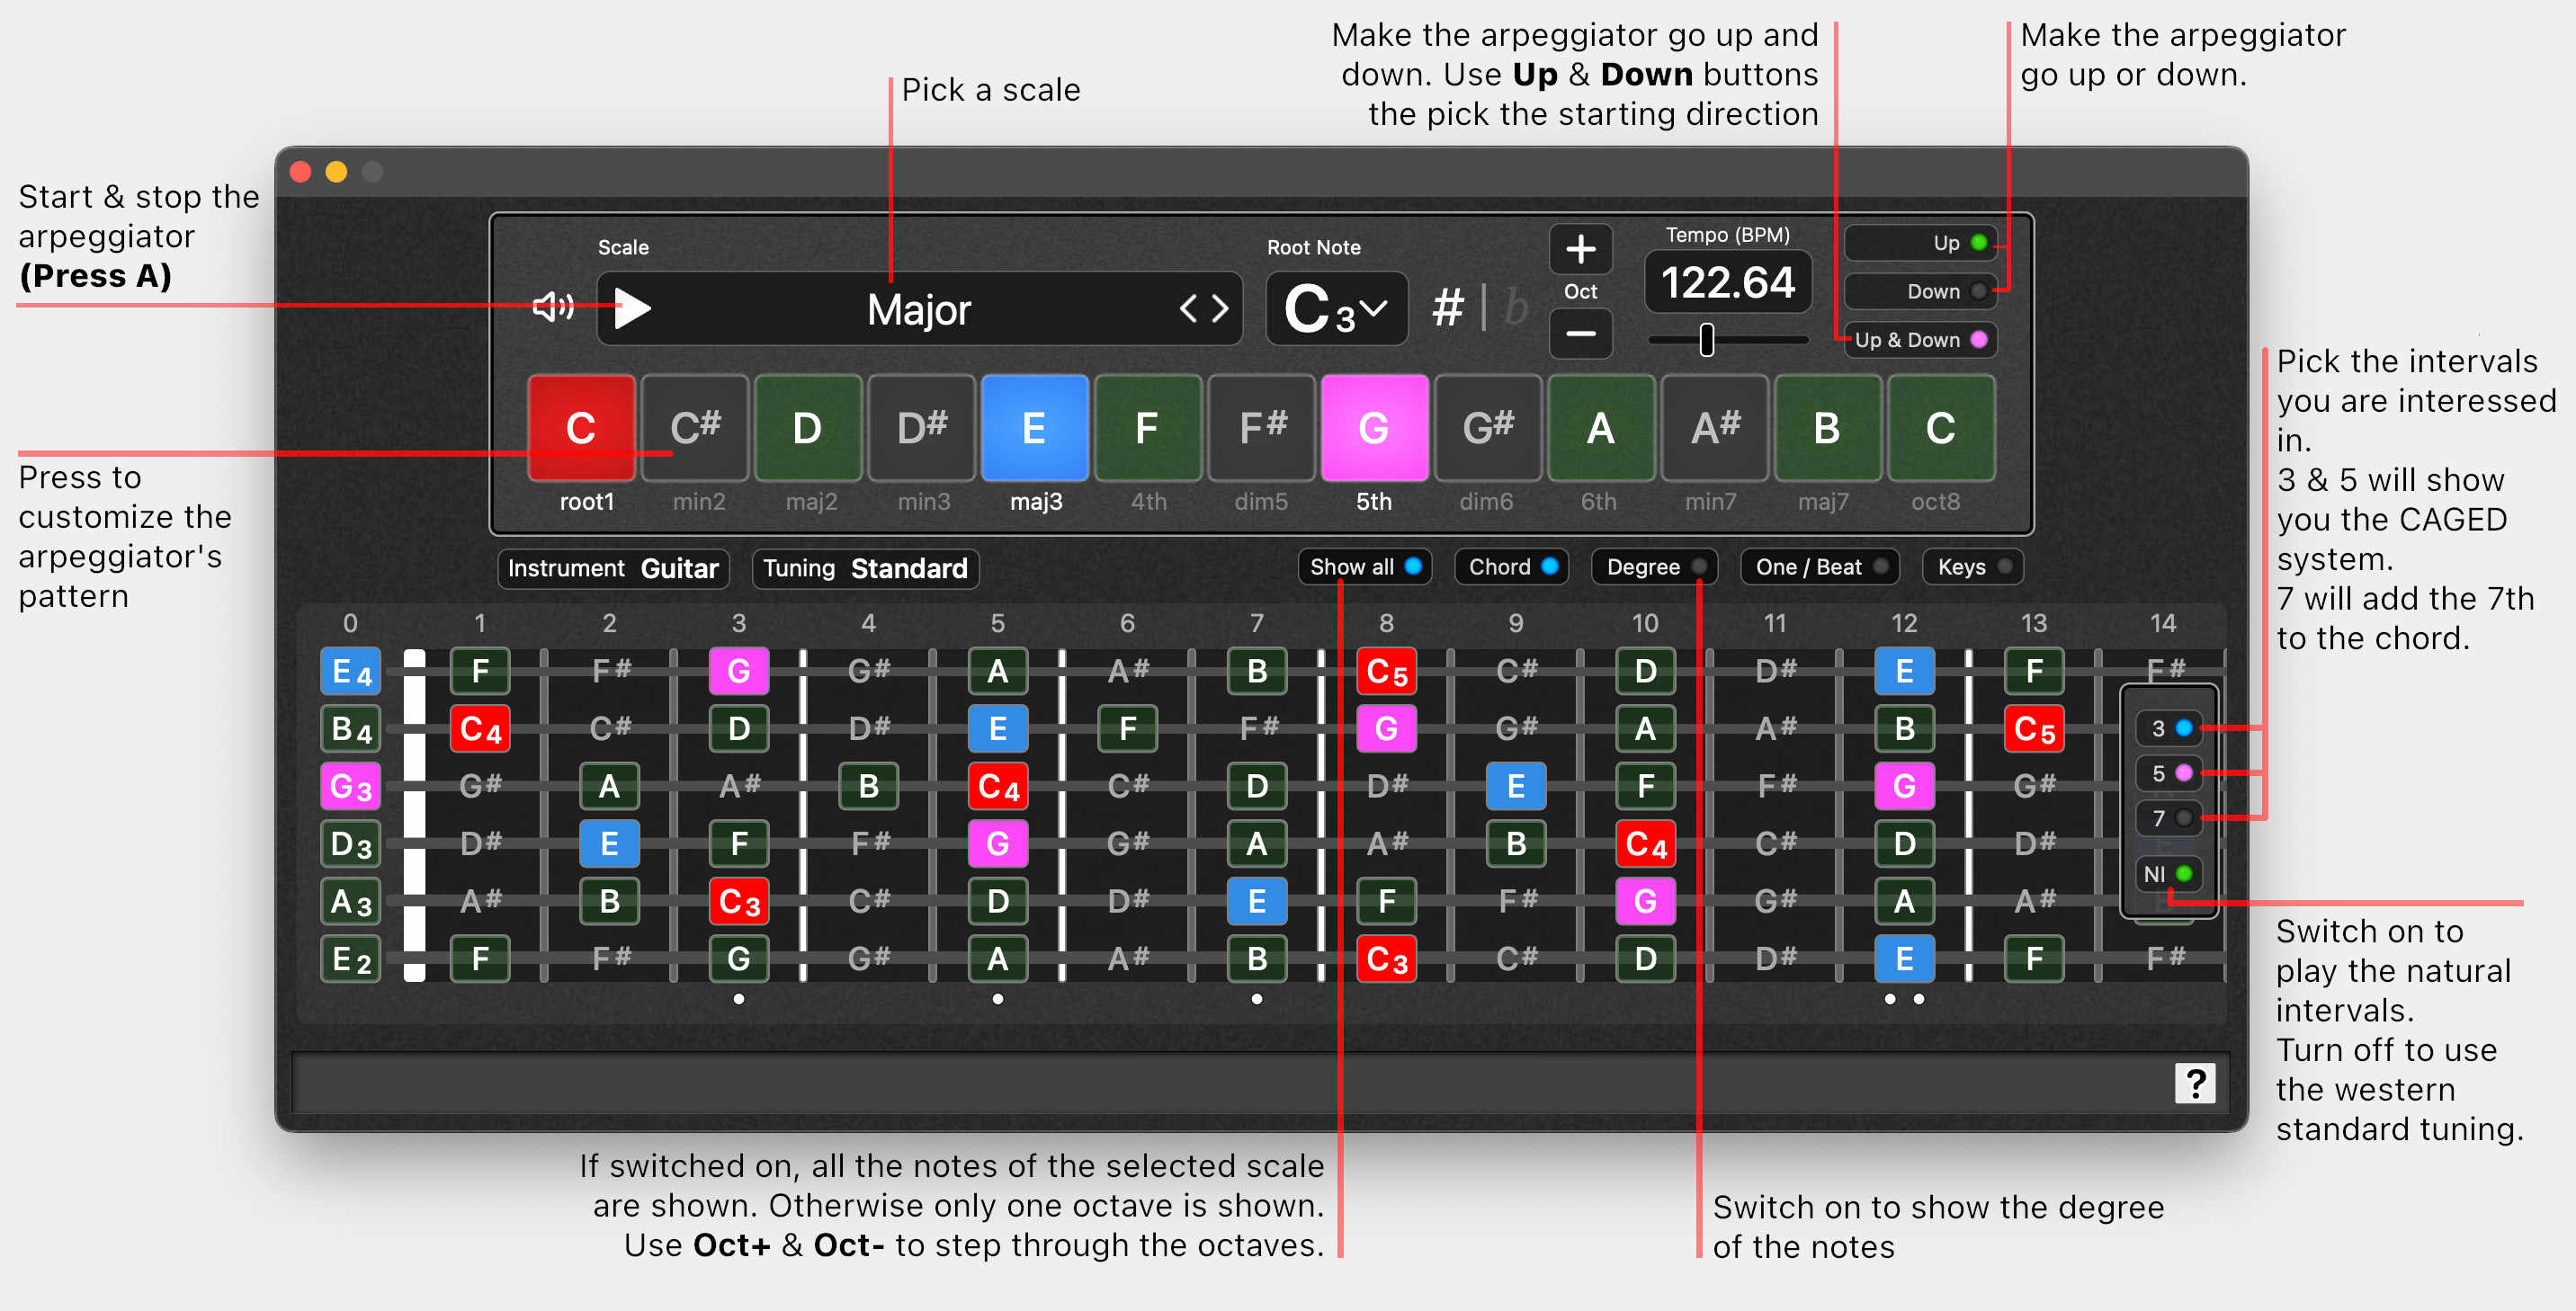Select the Up & Down arpeggiator mode
Viewport: 2576px width, 1311px height.
click(1920, 340)
